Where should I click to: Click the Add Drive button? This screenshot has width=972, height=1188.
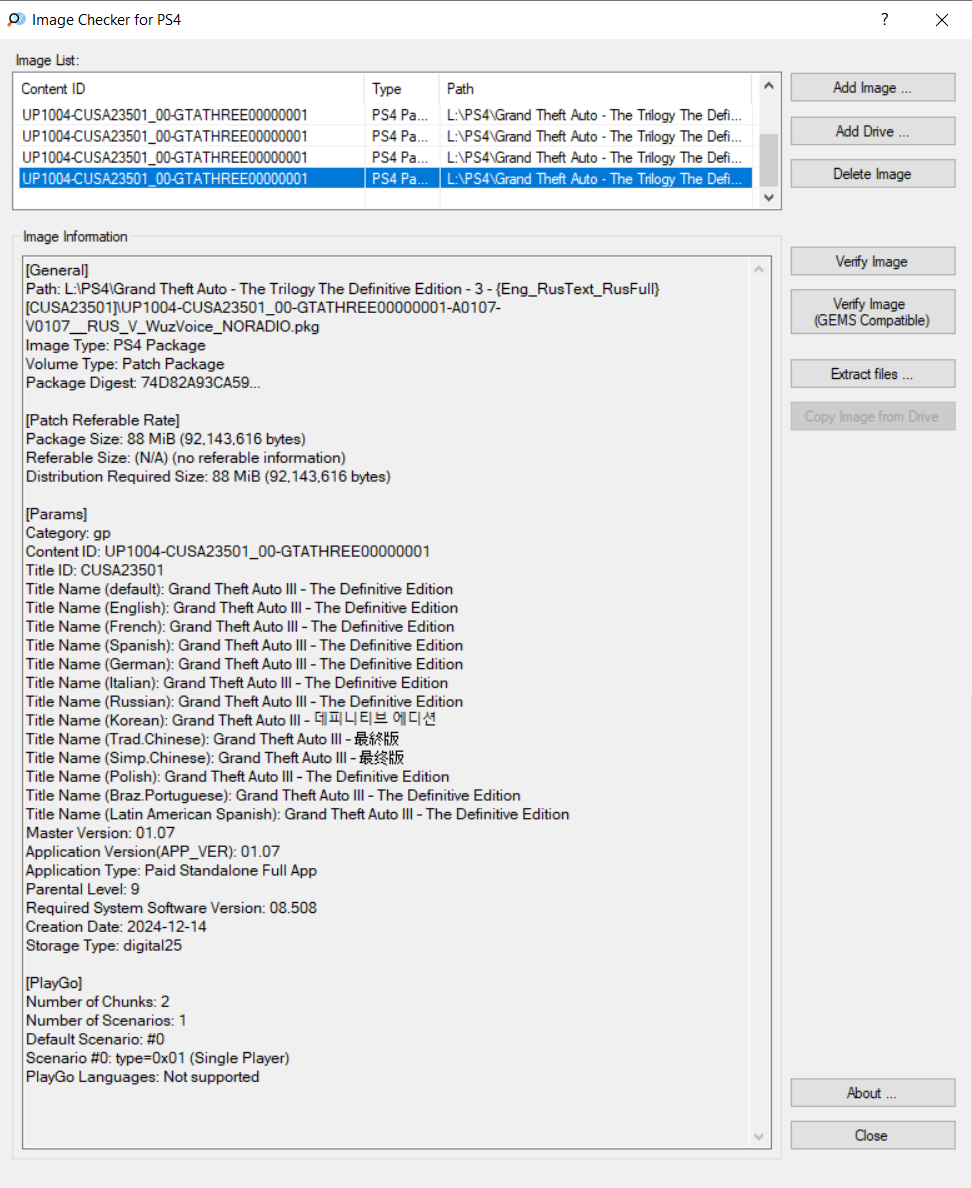coord(873,131)
